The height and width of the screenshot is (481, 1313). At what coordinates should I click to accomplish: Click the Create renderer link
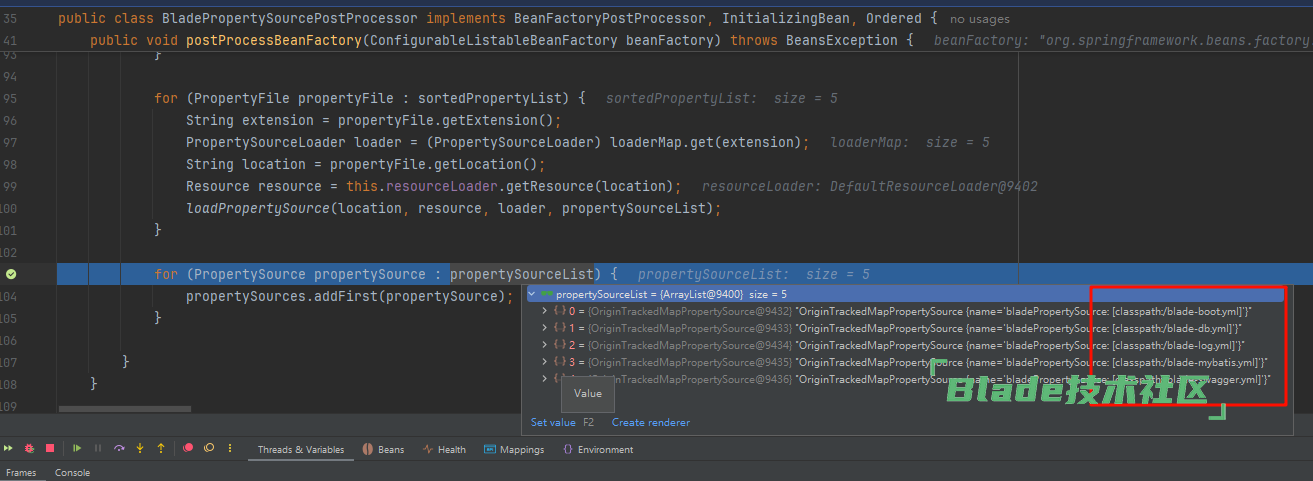(x=650, y=422)
